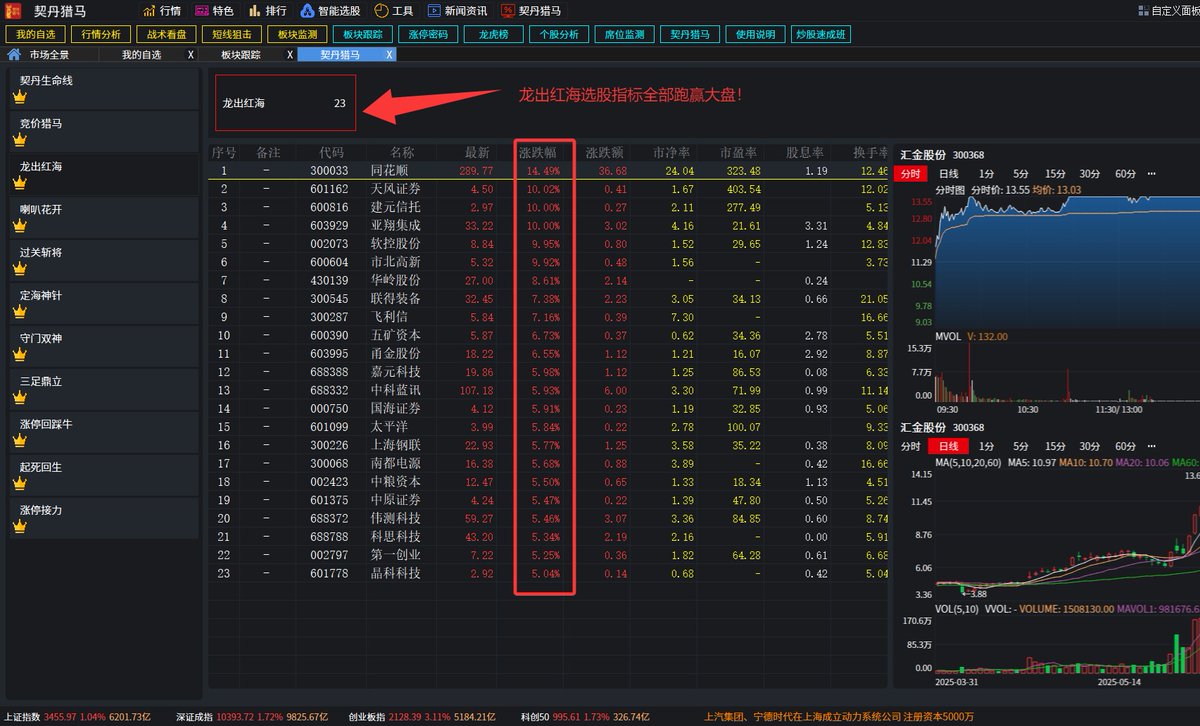The image size is (1200, 726).
Task: Open 新闻资讯 news menu
Action: pyautogui.click(x=458, y=11)
